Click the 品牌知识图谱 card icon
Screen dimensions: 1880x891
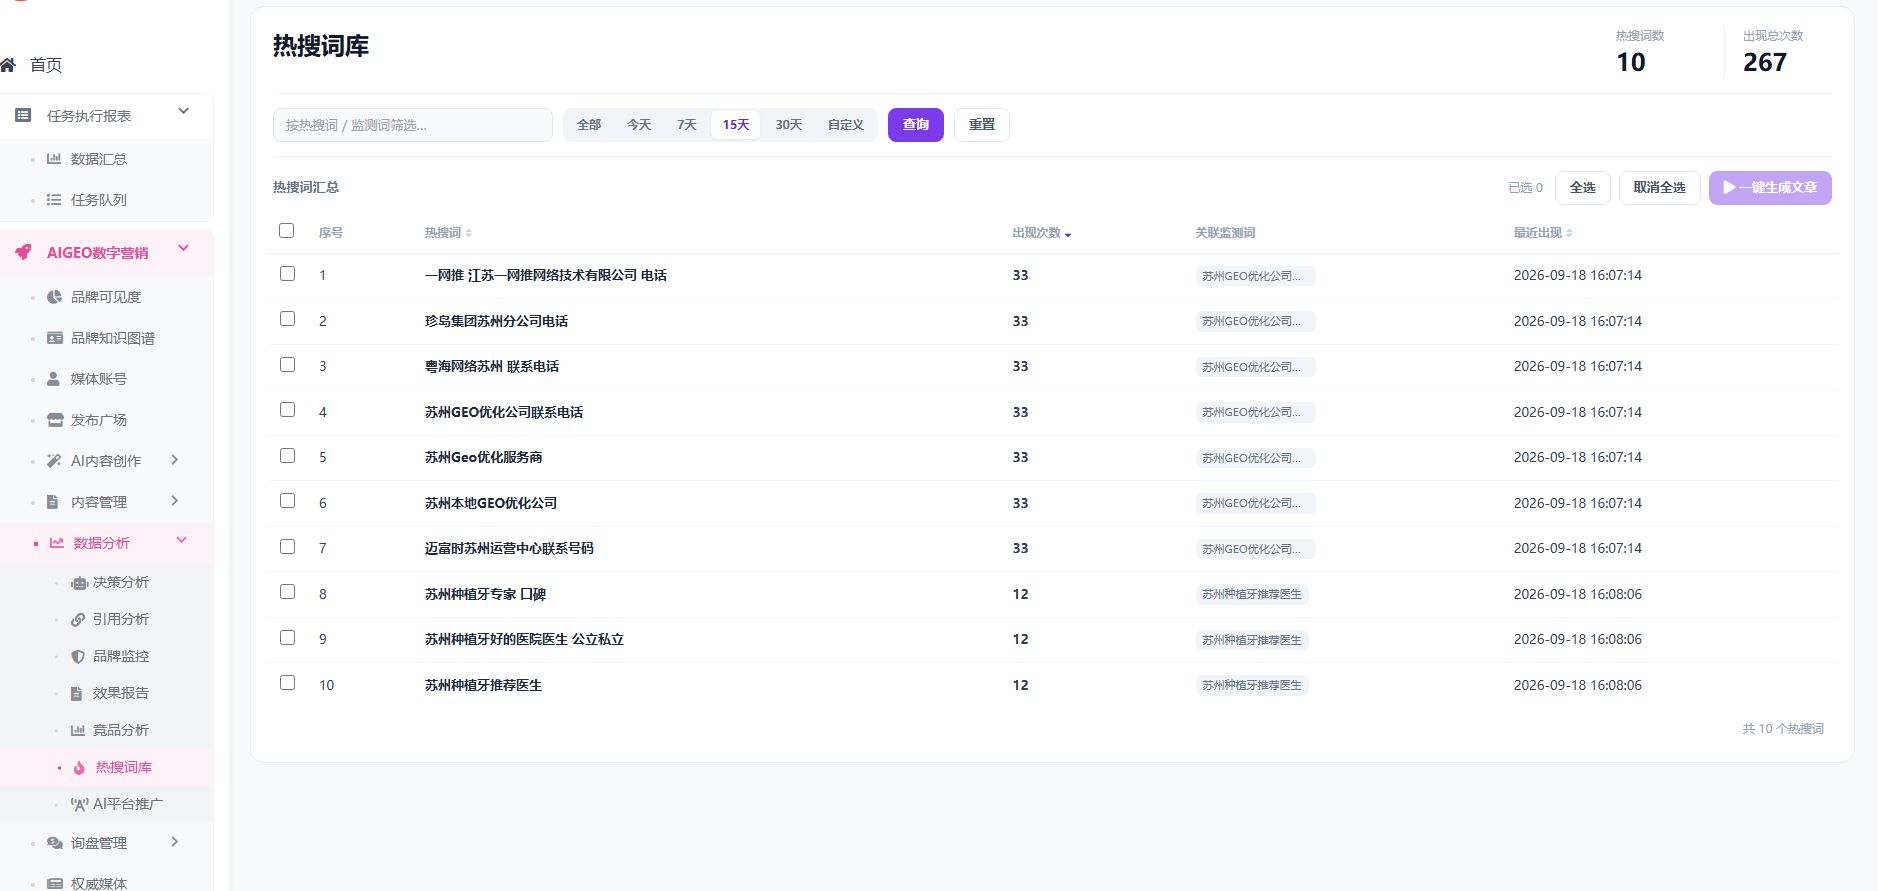click(54, 338)
